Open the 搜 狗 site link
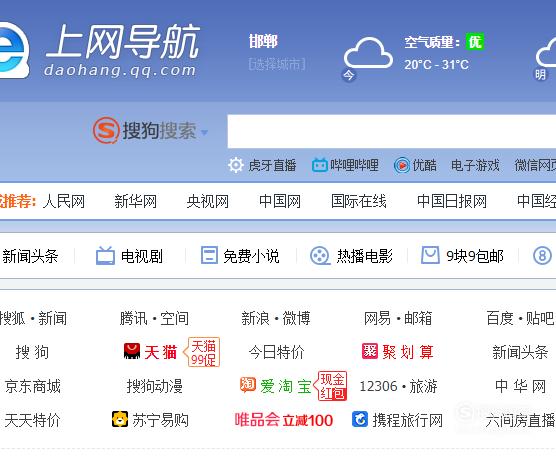Screen dimensions: 556x459 pyautogui.click(x=32, y=352)
